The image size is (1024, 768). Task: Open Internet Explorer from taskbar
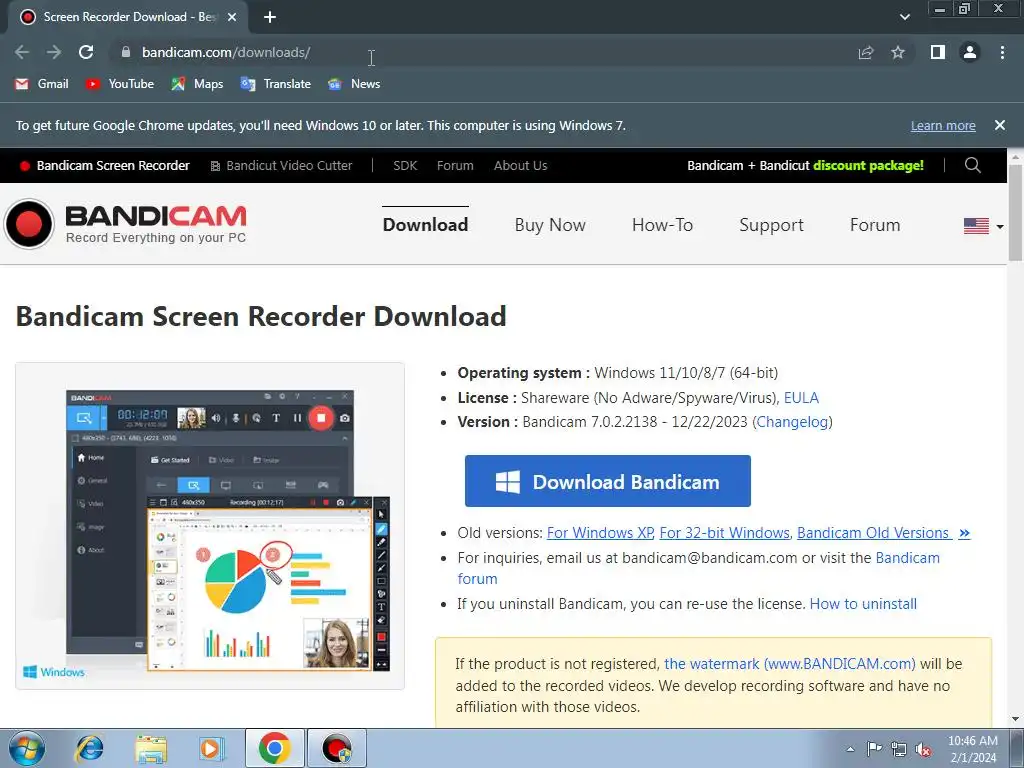(x=89, y=748)
